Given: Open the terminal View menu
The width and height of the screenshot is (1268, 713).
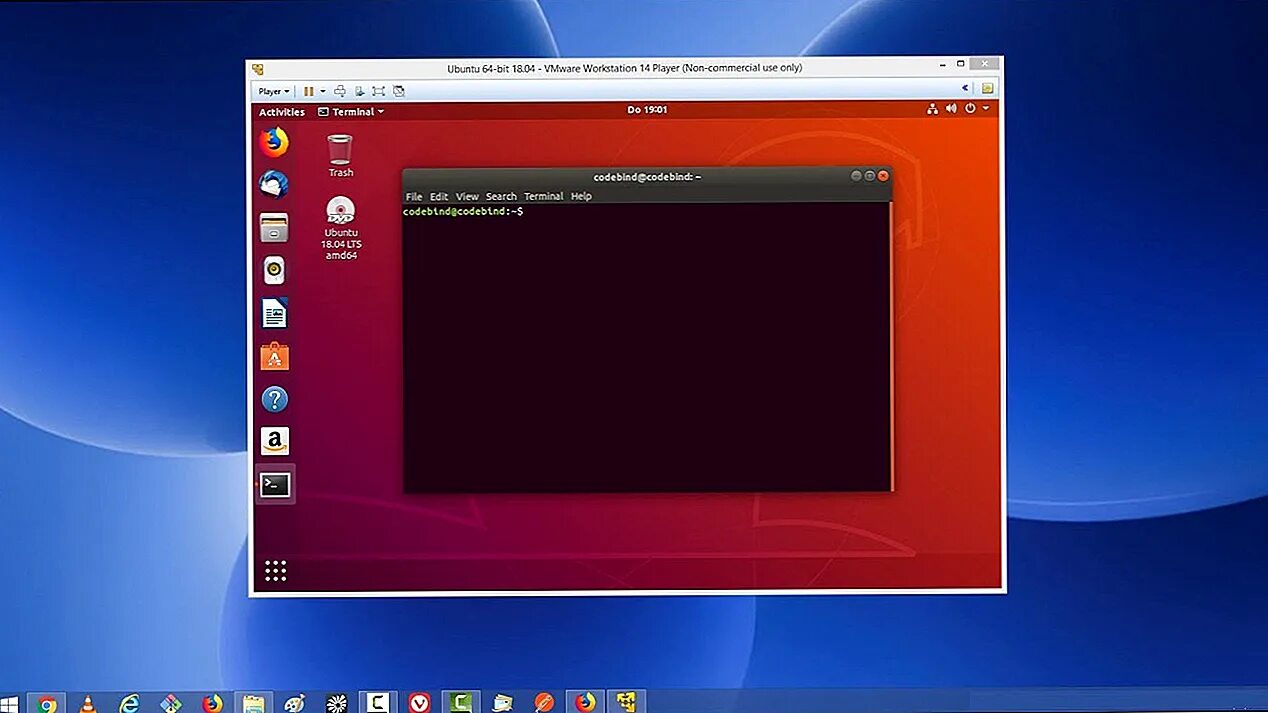Looking at the screenshot, I should coord(467,196).
